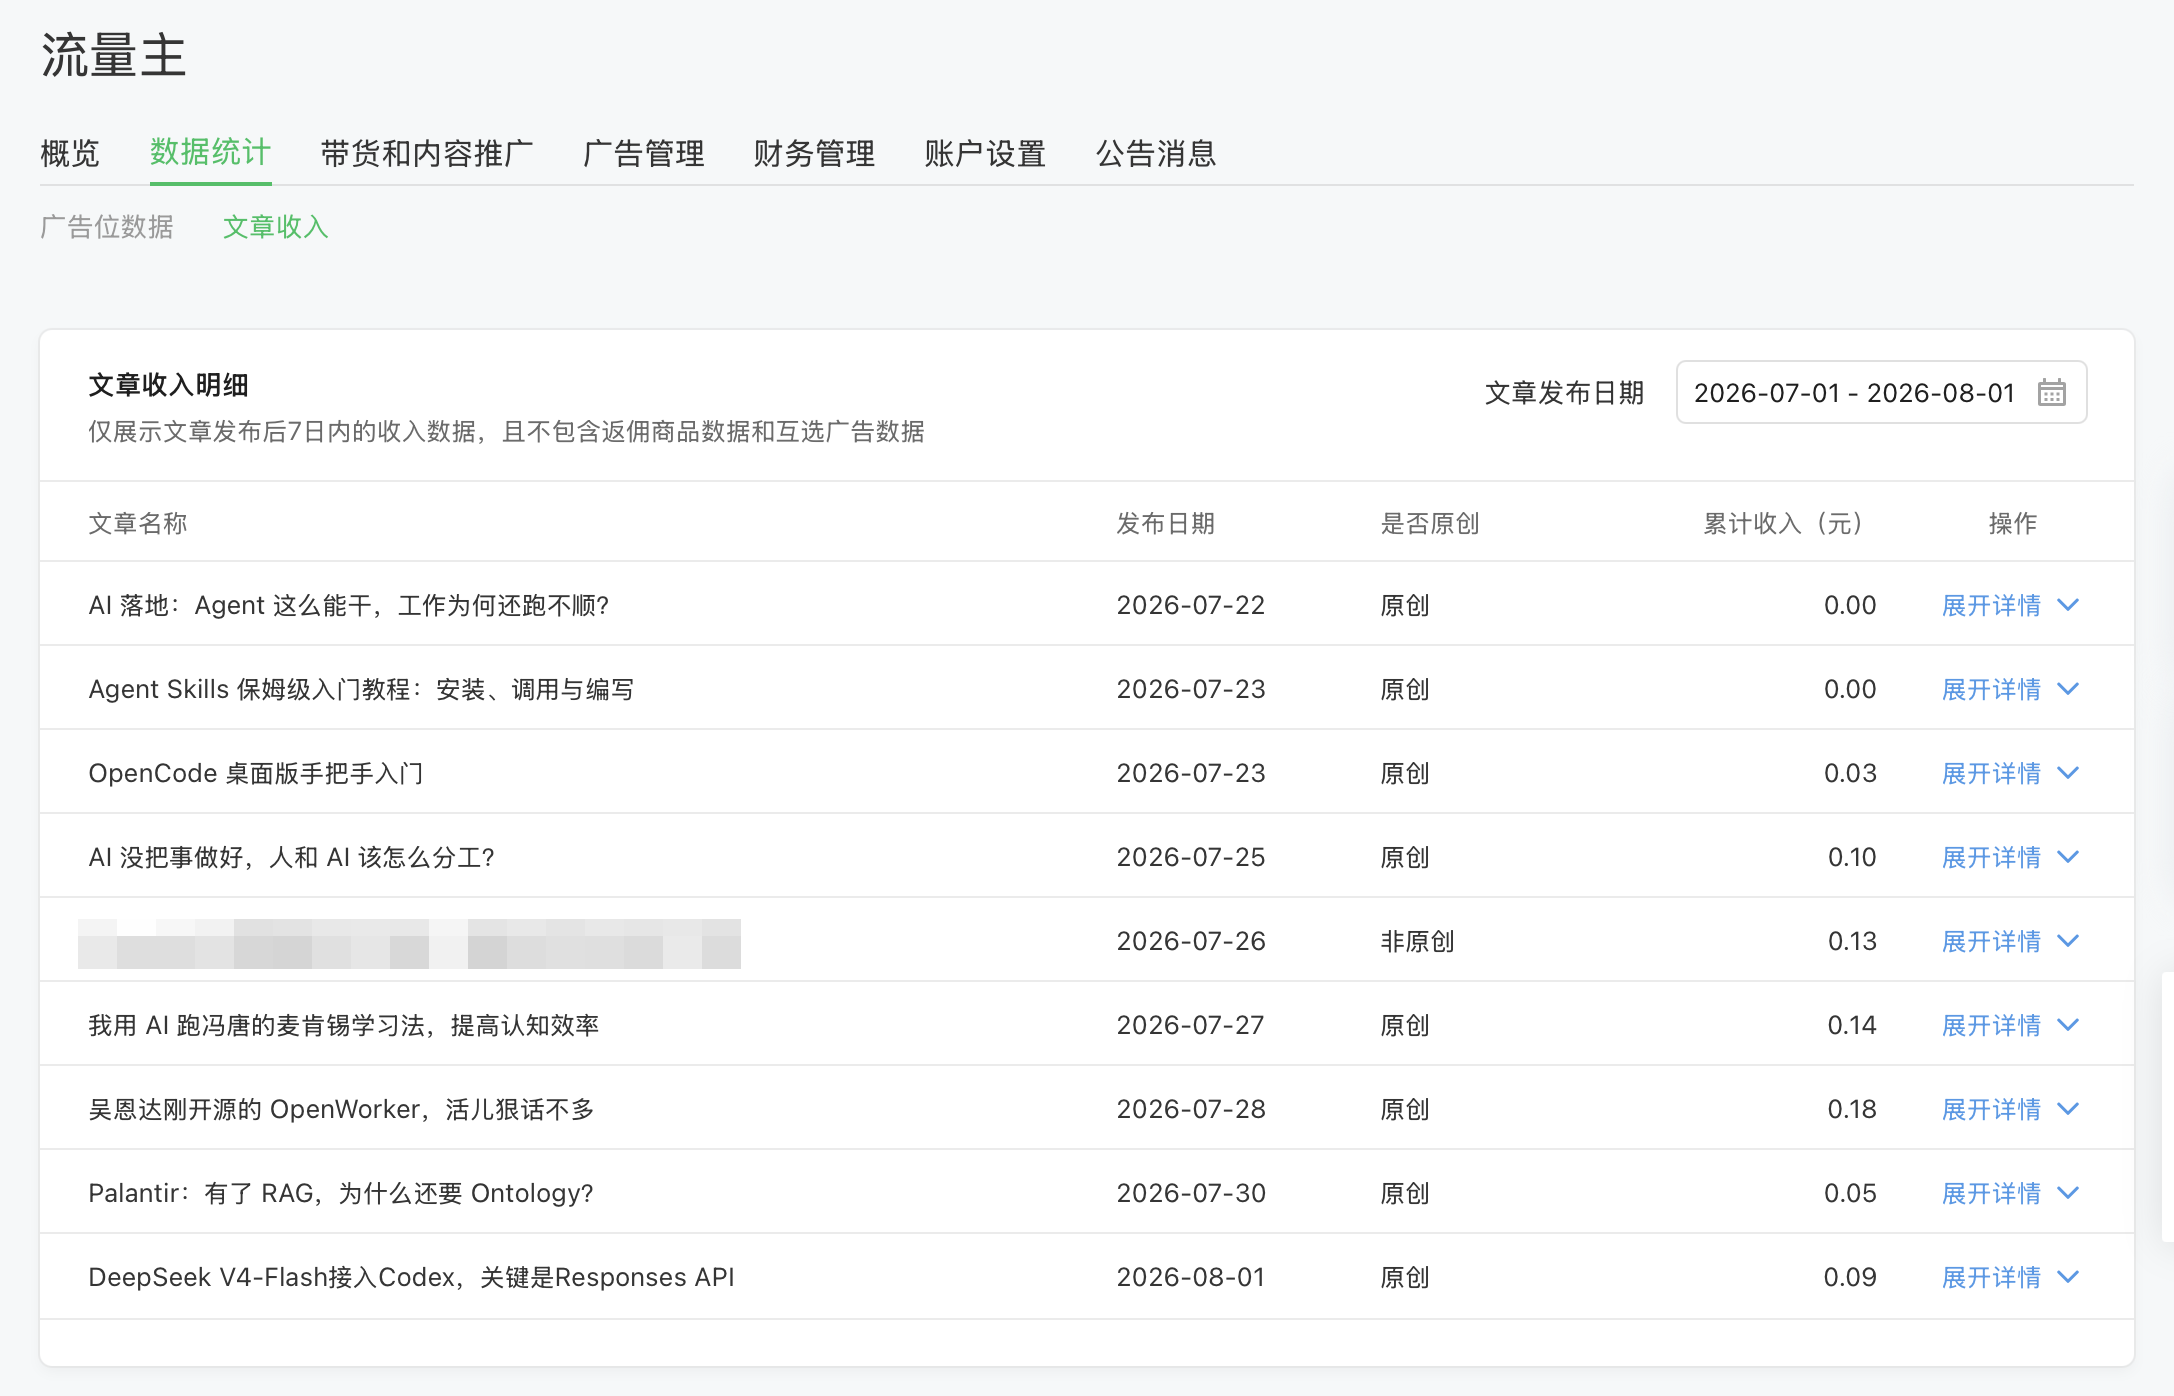
Task: Expand chevron in OpenWorker article row
Action: 2069,1109
